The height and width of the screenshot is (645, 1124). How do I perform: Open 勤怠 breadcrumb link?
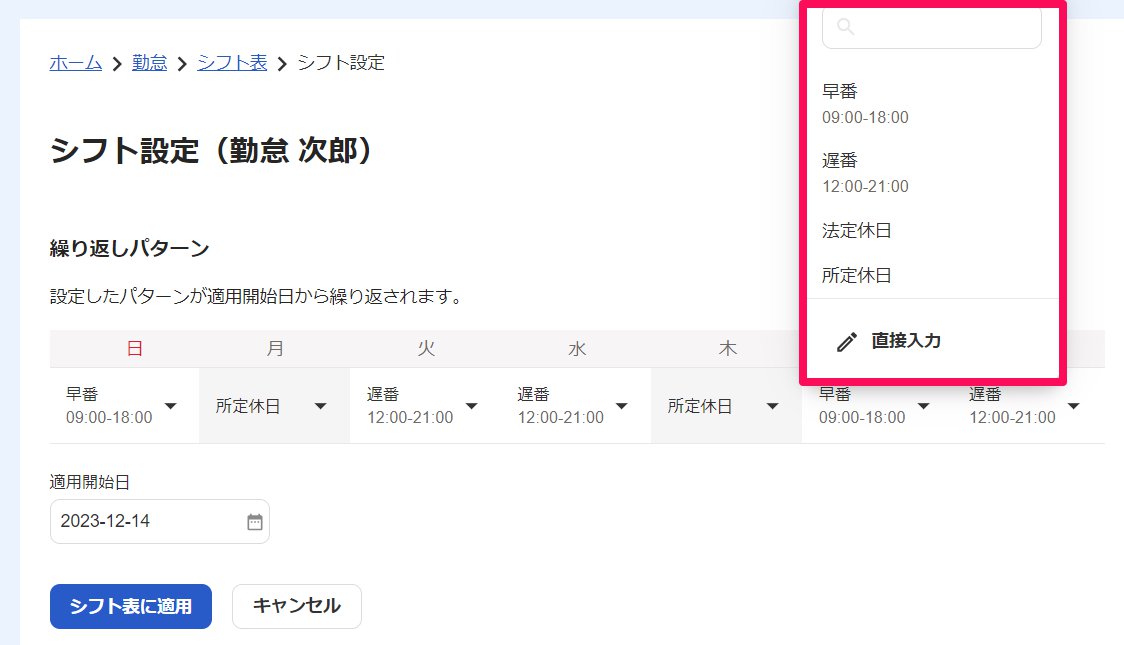pyautogui.click(x=149, y=63)
